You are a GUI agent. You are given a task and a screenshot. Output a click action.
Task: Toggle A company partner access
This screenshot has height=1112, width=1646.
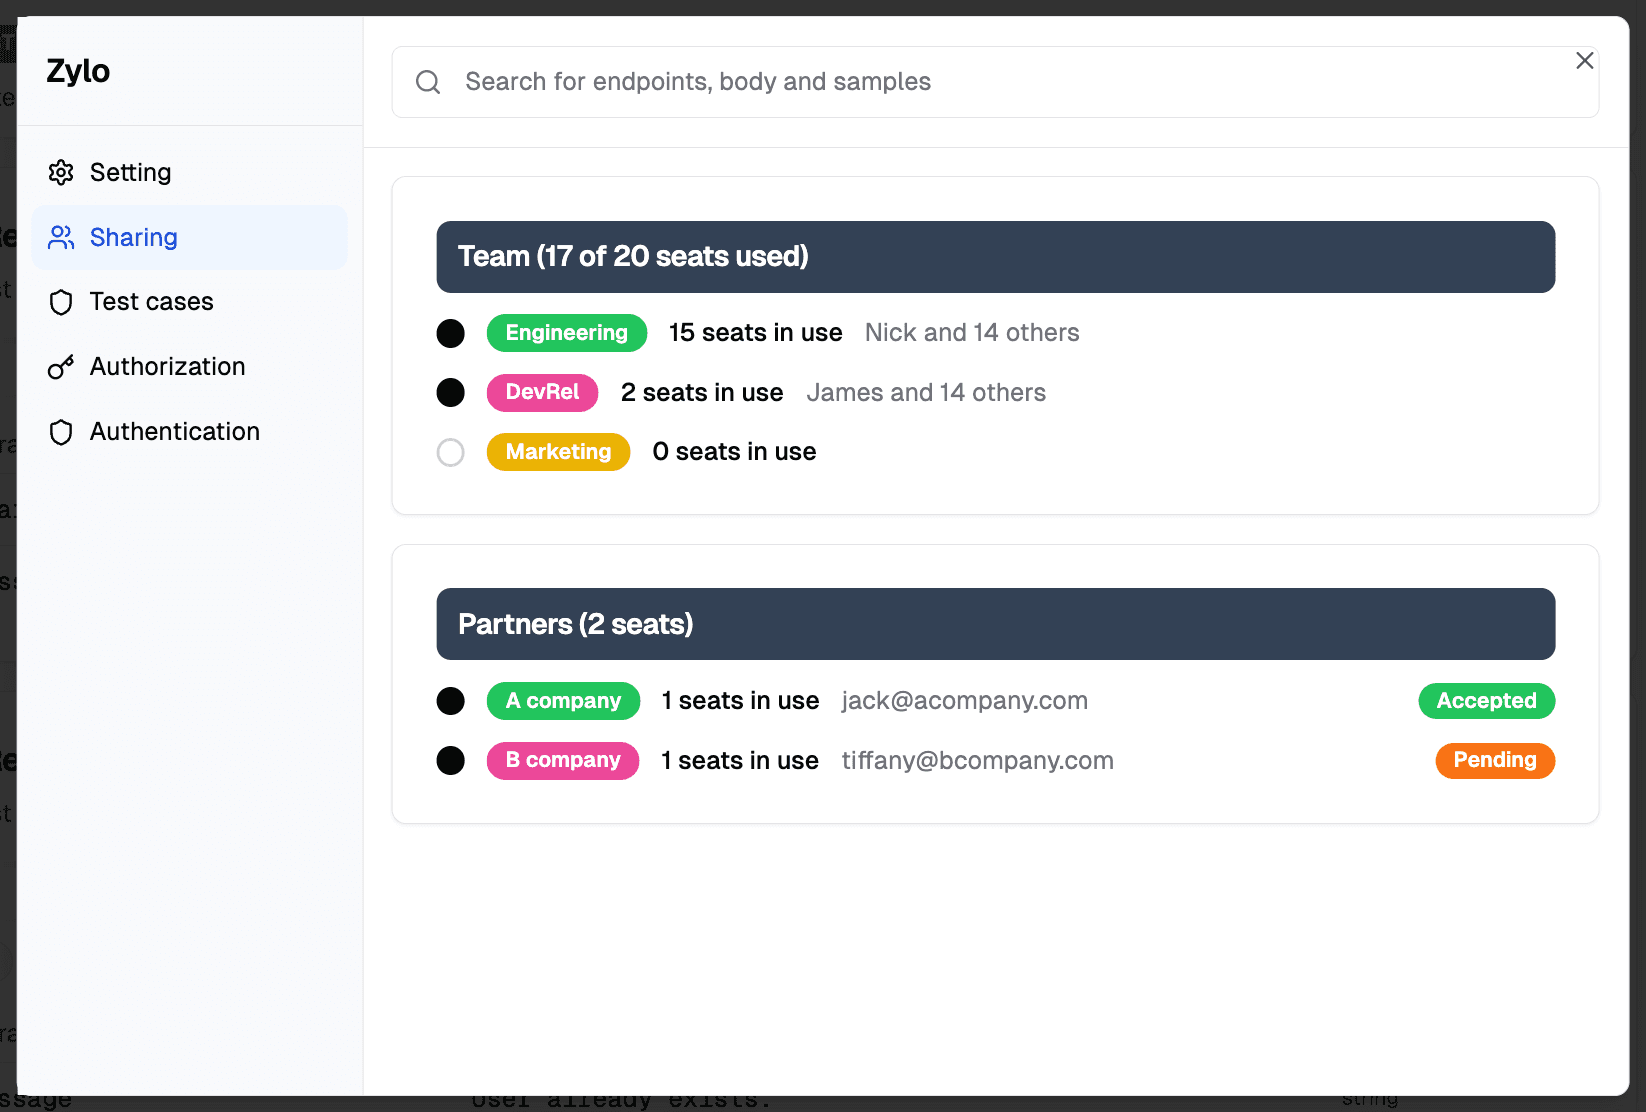[451, 701]
